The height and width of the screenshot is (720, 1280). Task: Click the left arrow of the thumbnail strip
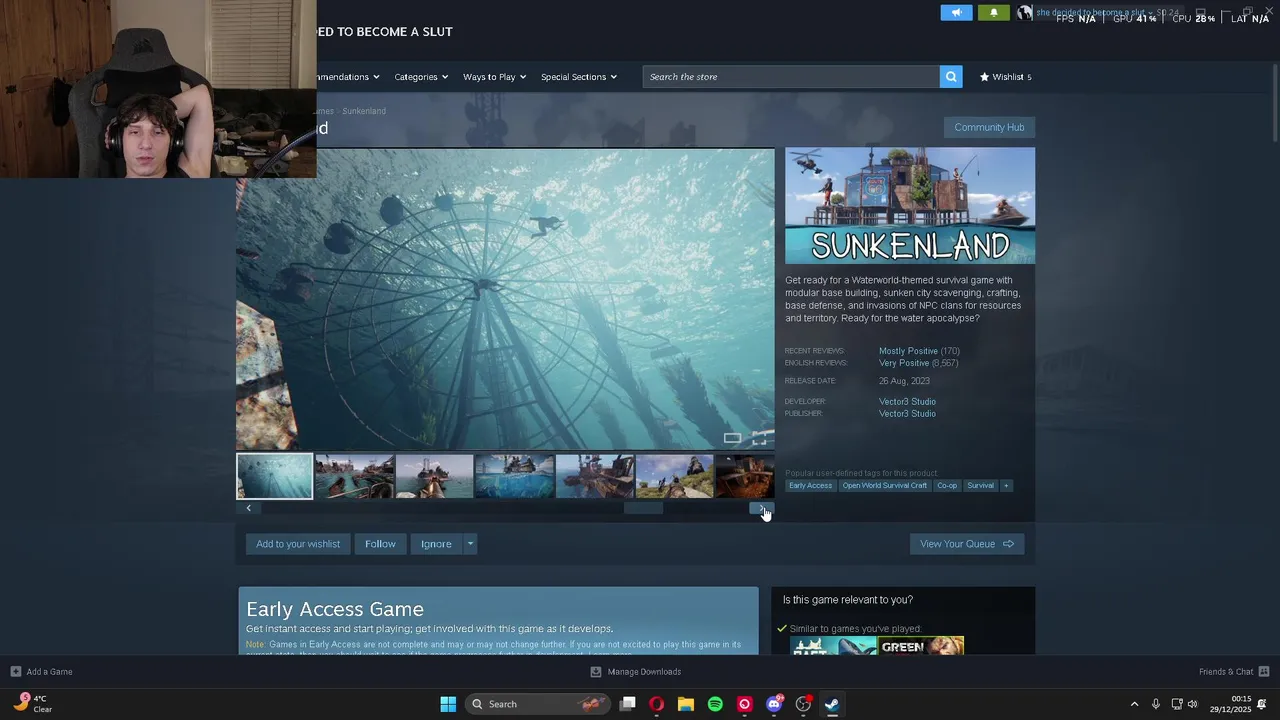(249, 508)
